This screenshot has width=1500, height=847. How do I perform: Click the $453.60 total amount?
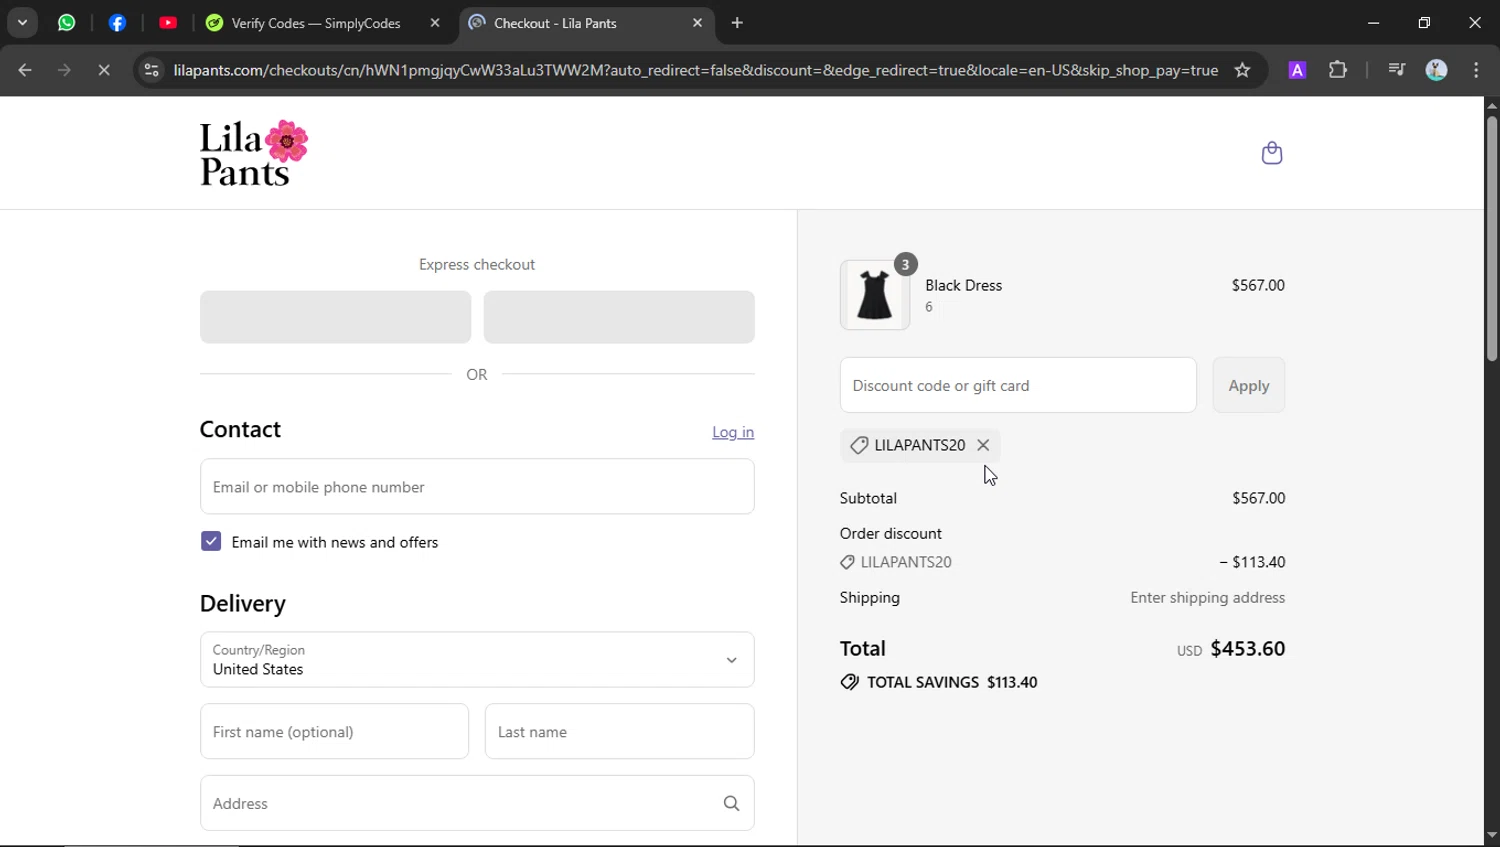tap(1247, 648)
